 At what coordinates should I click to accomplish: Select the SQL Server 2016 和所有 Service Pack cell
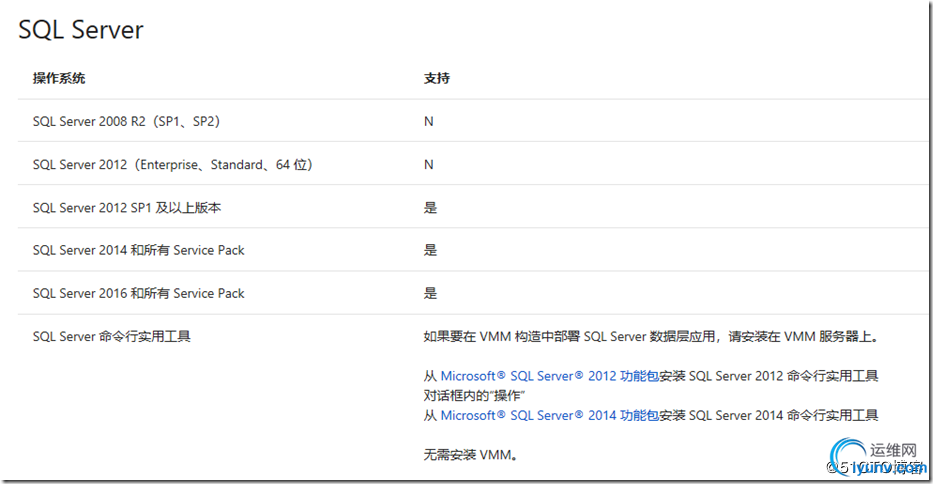139,293
